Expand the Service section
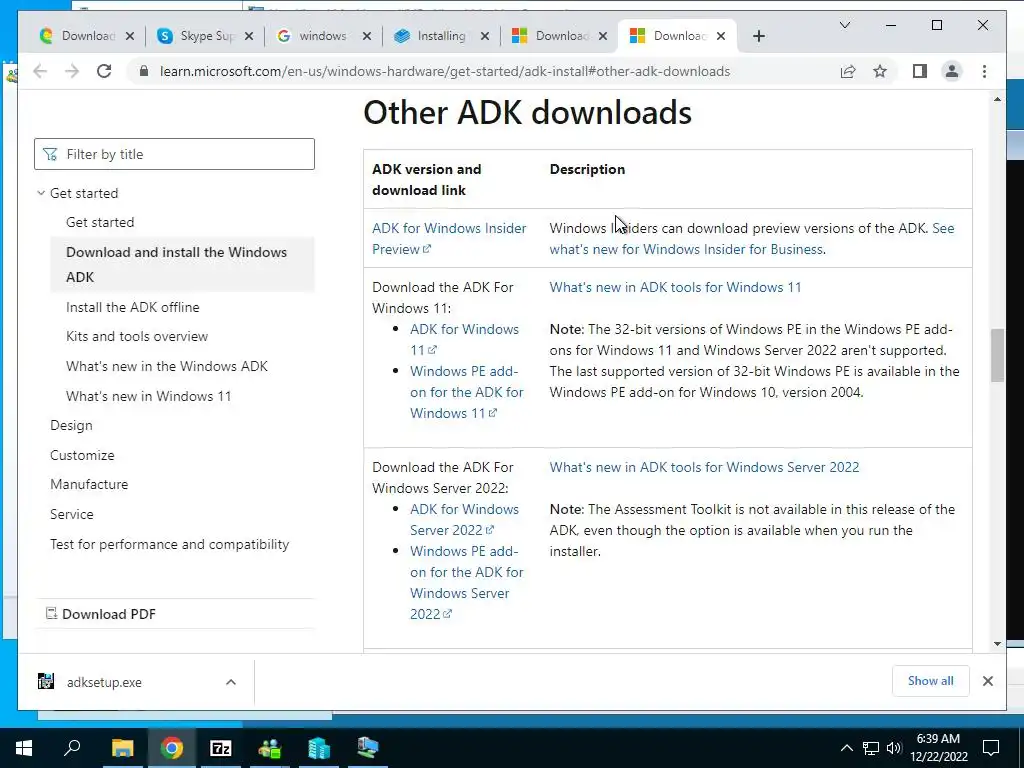1024x768 pixels. (x=72, y=515)
